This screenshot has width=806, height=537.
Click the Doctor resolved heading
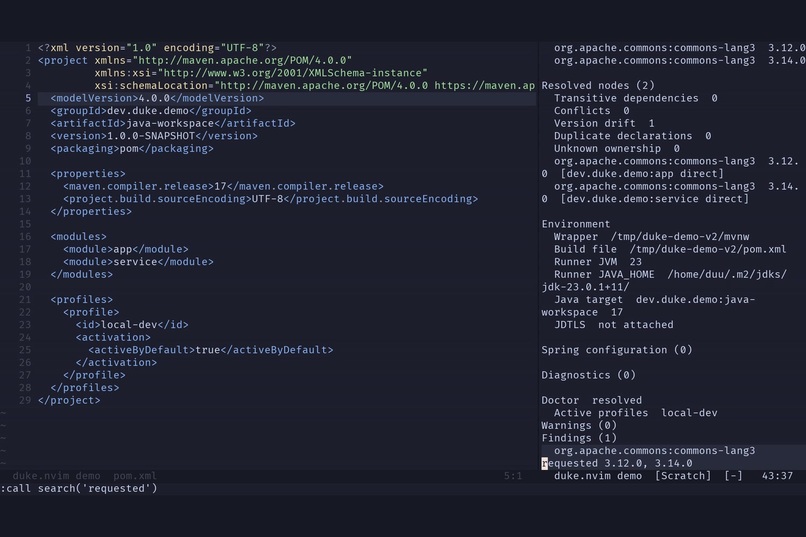point(591,400)
